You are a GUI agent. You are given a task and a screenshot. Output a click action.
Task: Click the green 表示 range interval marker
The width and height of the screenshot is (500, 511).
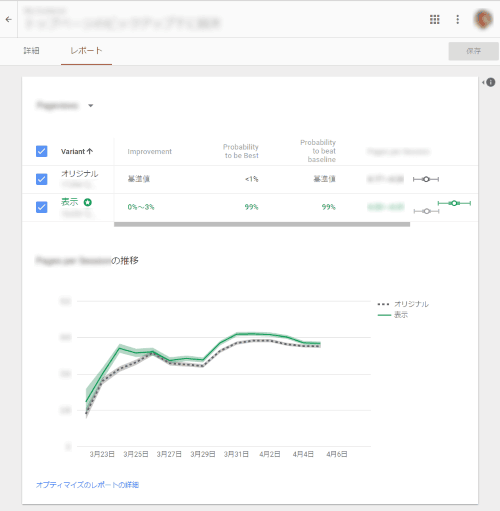[454, 203]
